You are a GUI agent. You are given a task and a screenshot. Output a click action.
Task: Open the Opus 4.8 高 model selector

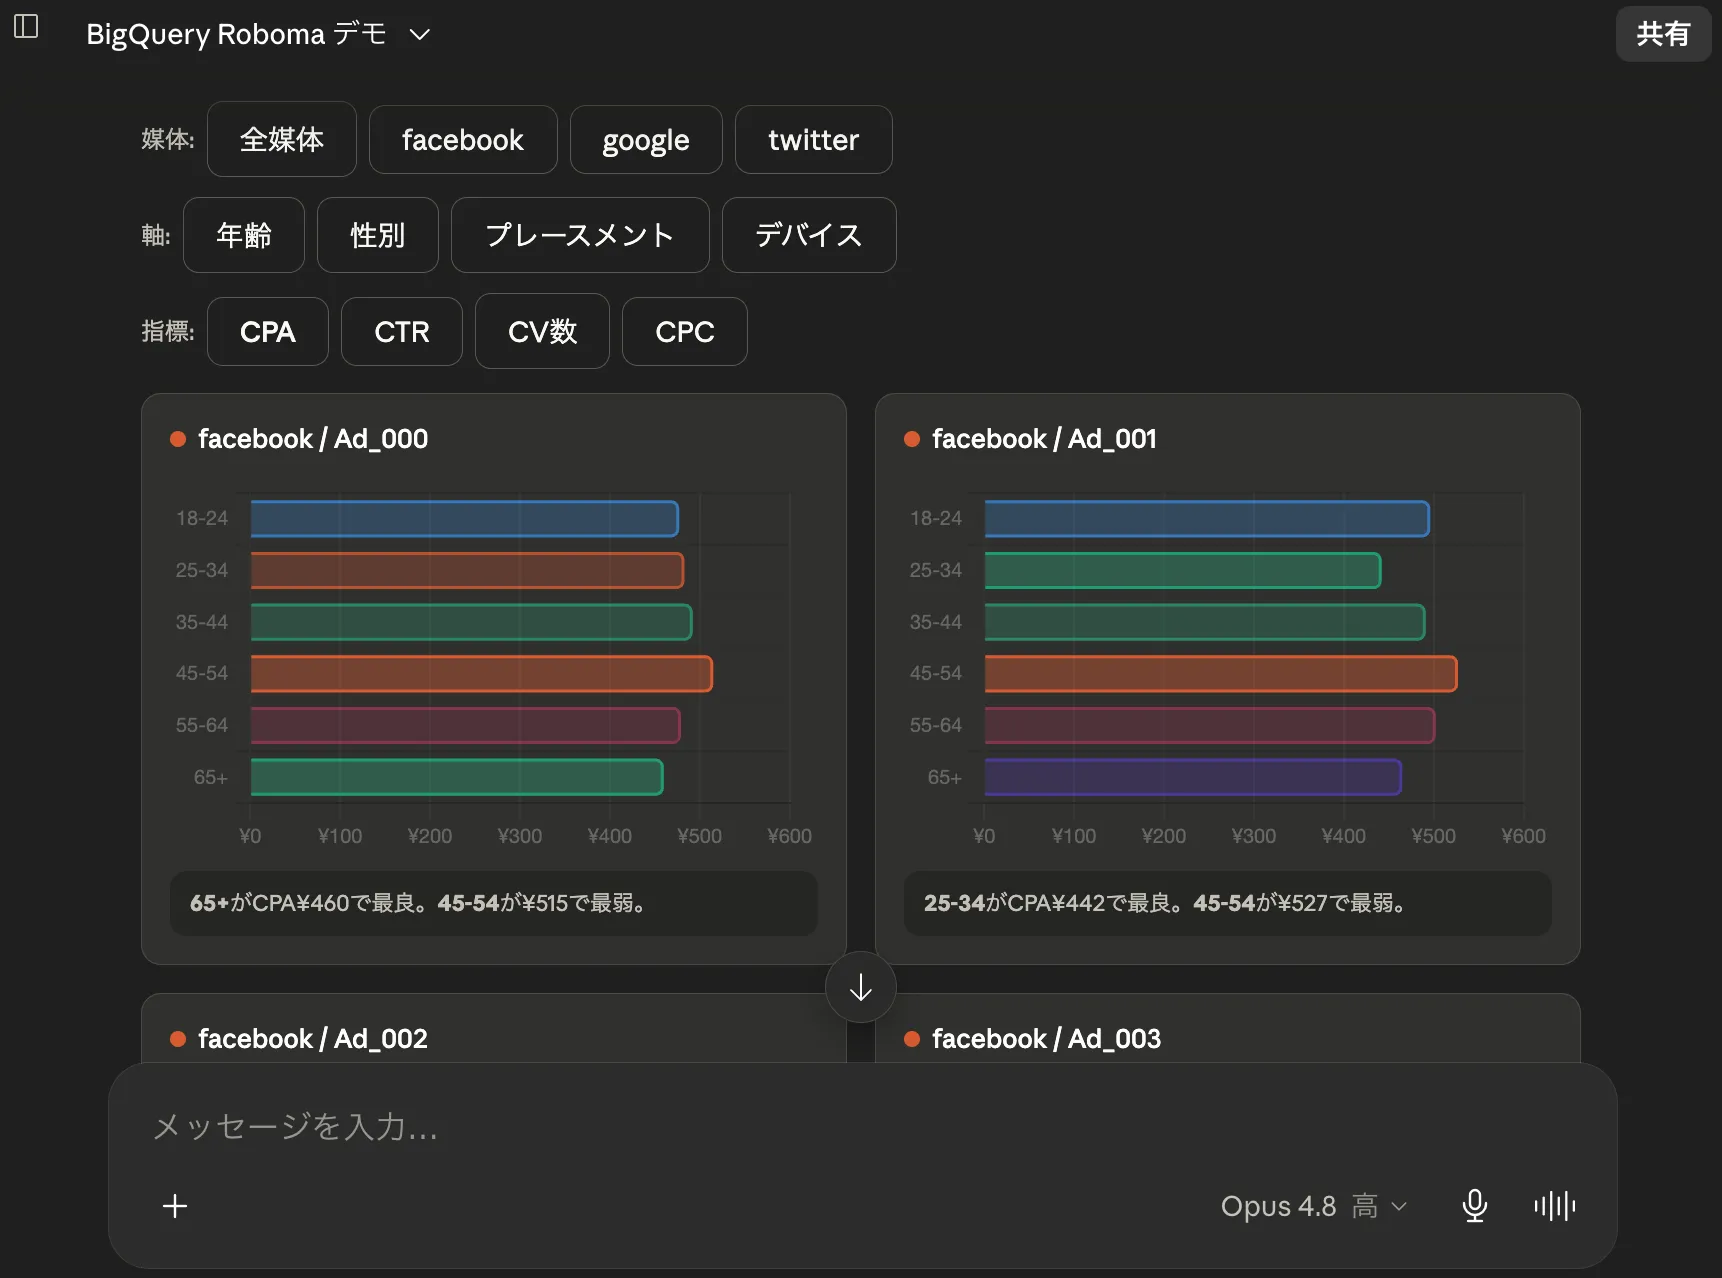1314,1206
